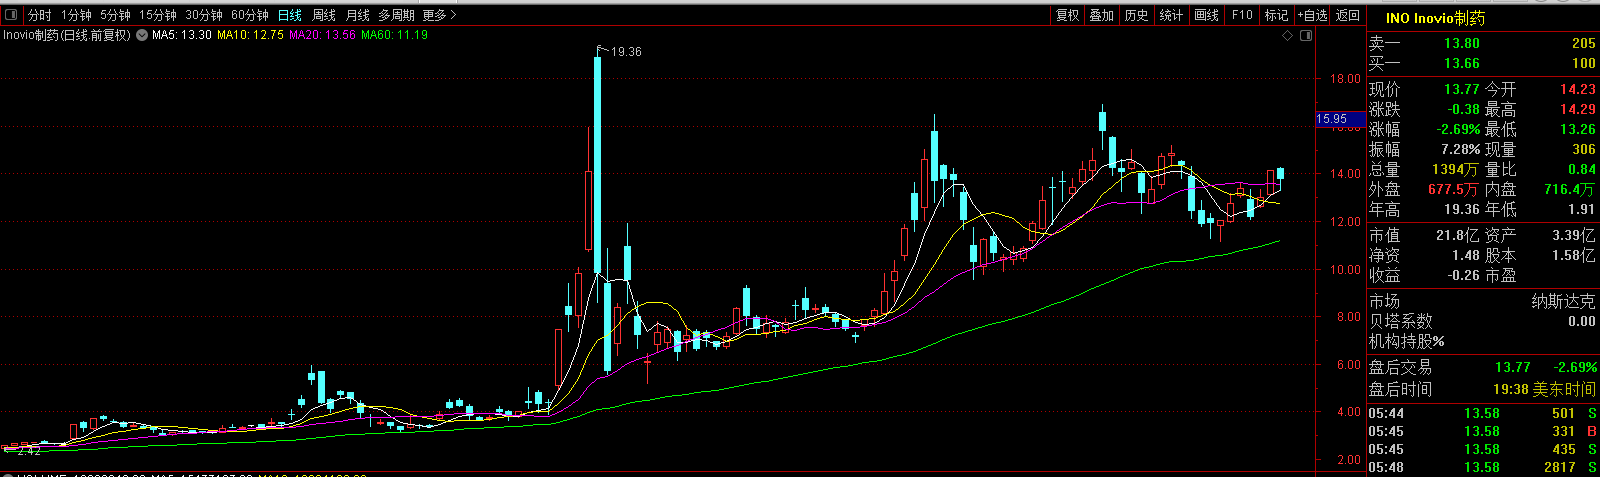Image resolution: width=1600 pixels, height=477 pixels.
Task: Open F10 company information
Action: pos(1242,15)
